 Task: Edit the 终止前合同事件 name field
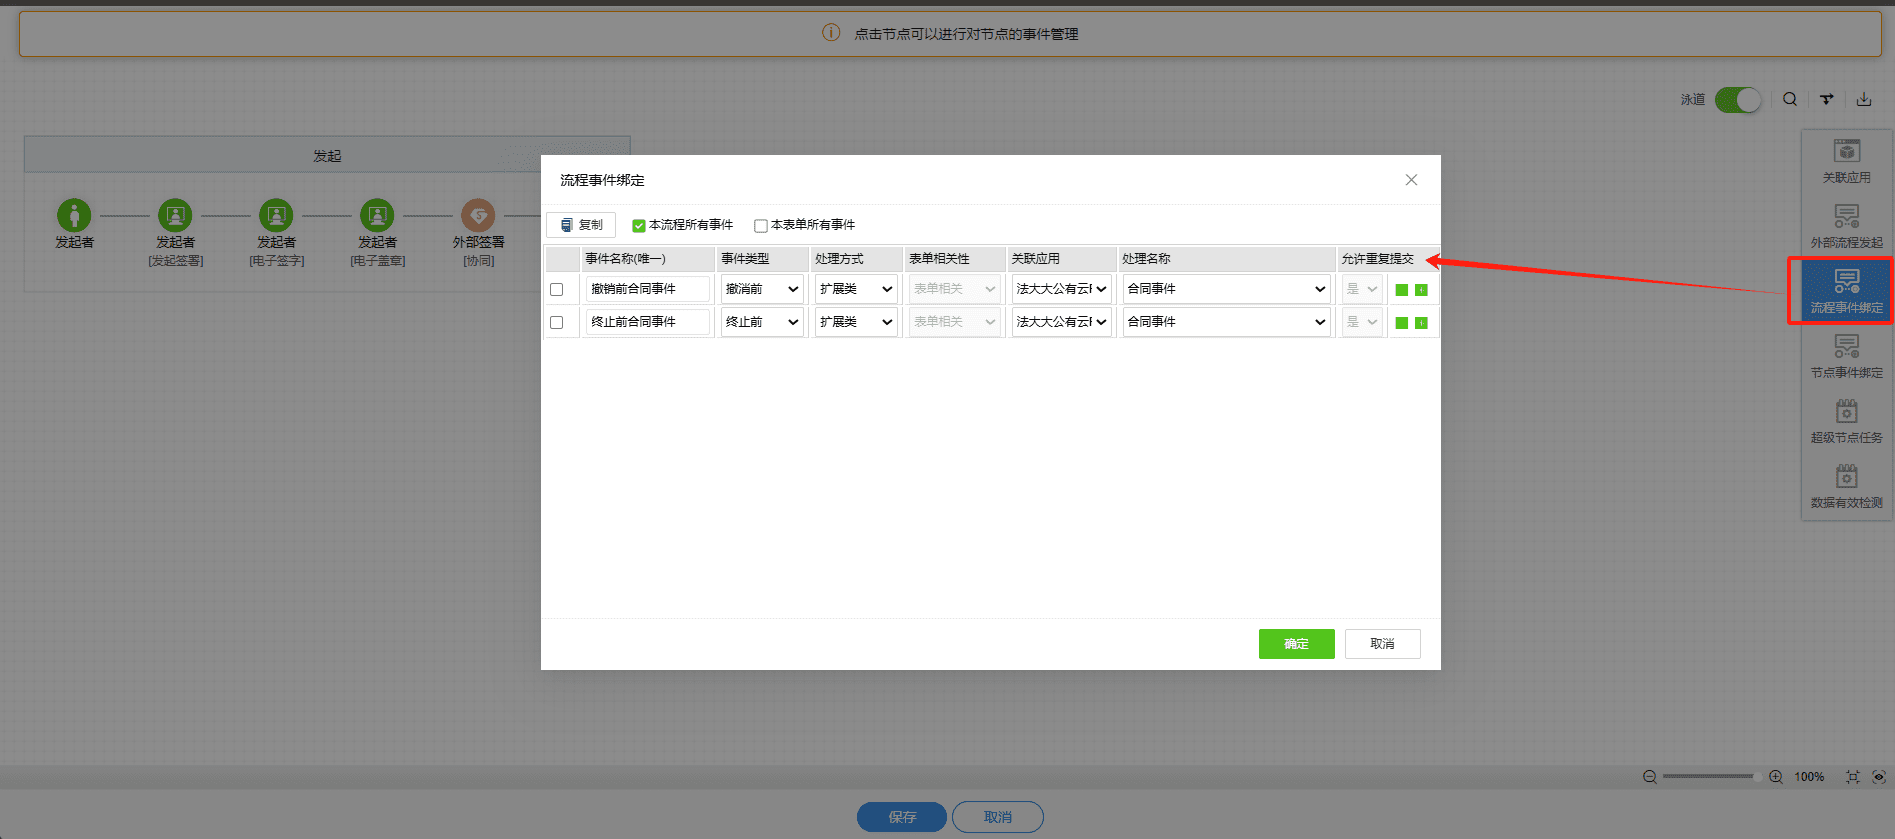pos(648,322)
